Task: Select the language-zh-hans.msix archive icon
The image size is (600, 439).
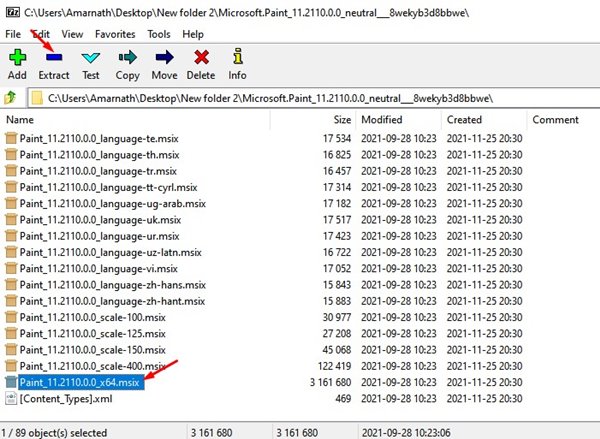Action: pos(11,285)
